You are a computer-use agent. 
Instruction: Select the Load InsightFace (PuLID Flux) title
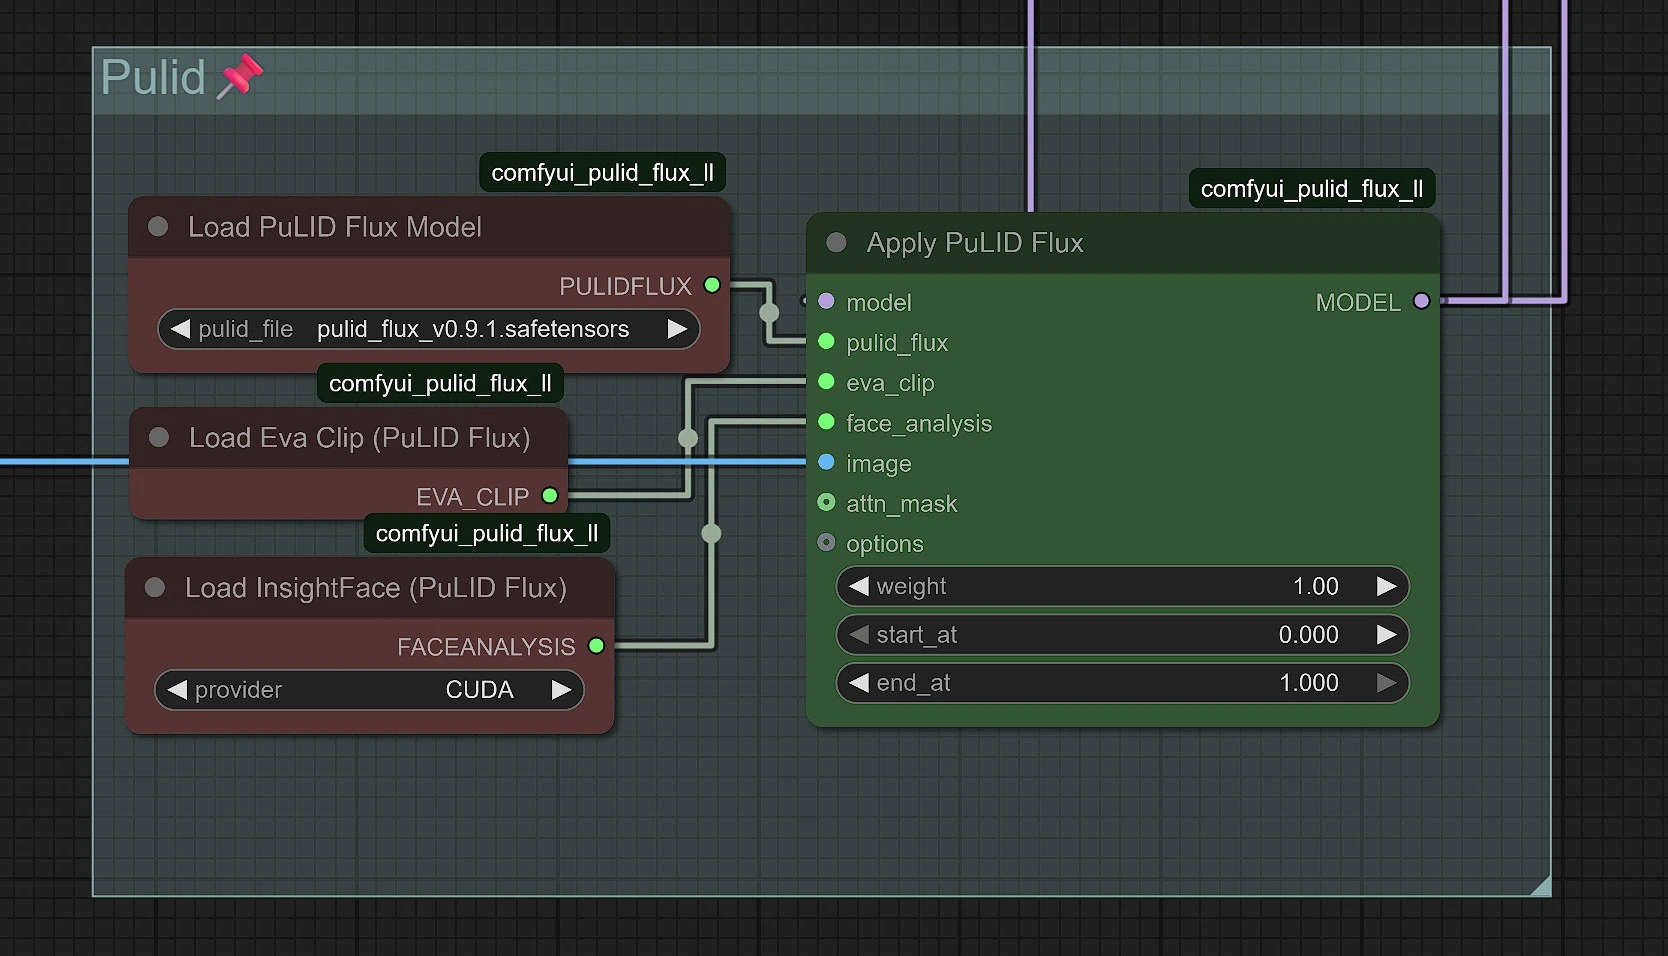coord(376,588)
